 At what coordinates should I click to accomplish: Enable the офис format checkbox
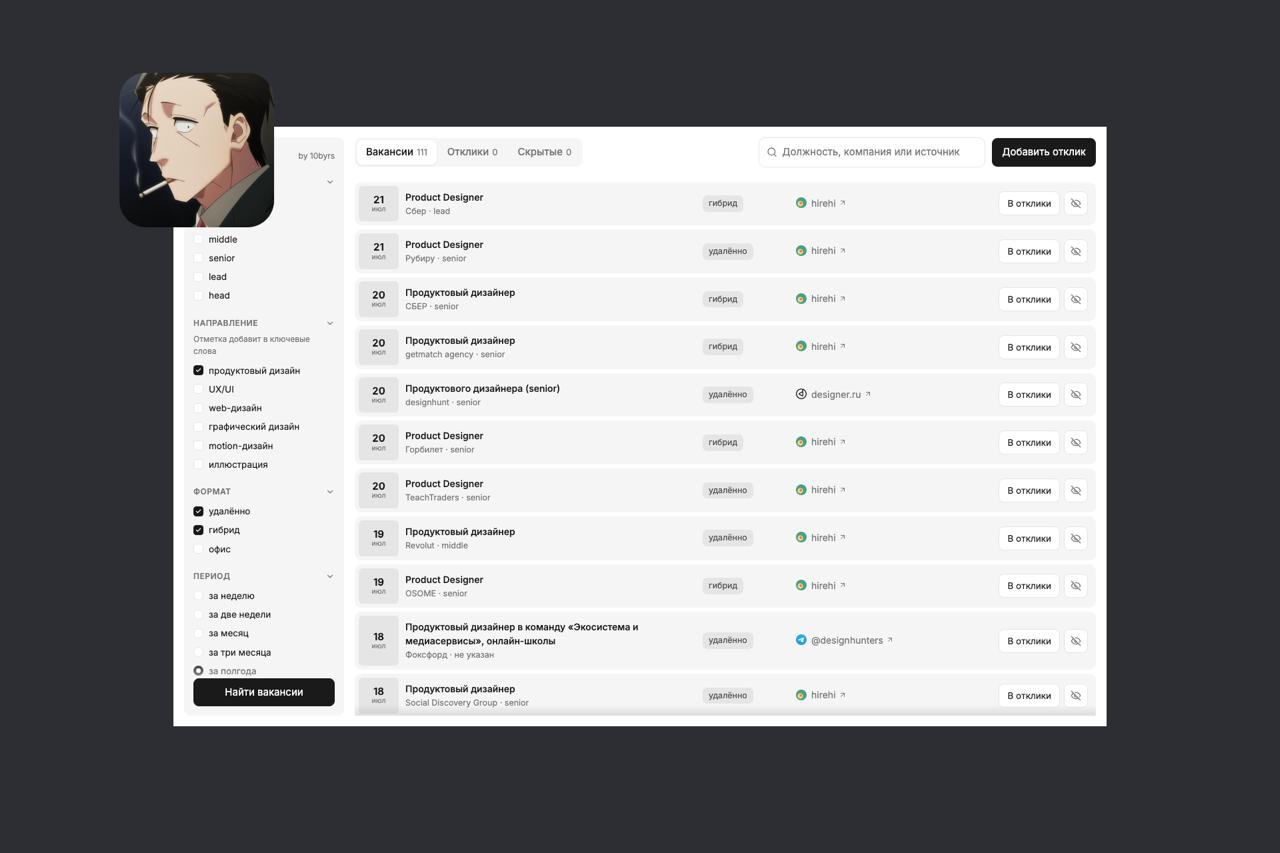coord(198,549)
